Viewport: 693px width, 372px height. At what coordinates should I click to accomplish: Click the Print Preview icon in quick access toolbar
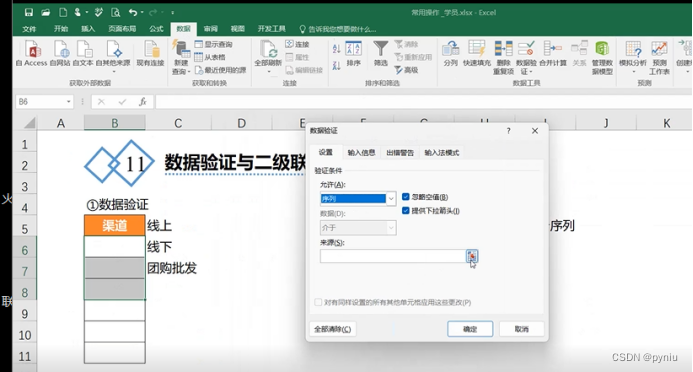[115, 12]
